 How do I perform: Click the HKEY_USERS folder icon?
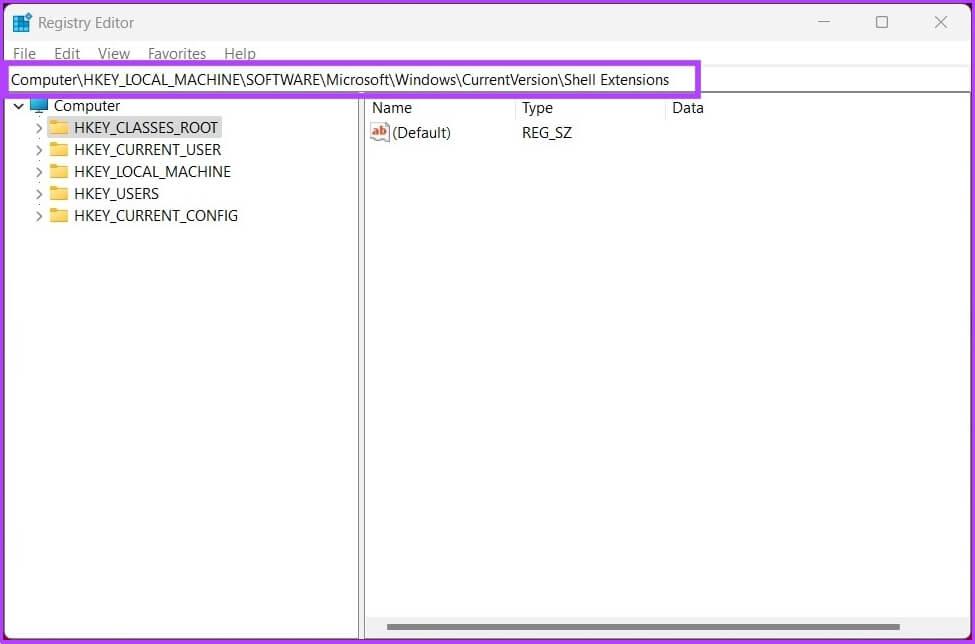[x=59, y=193]
